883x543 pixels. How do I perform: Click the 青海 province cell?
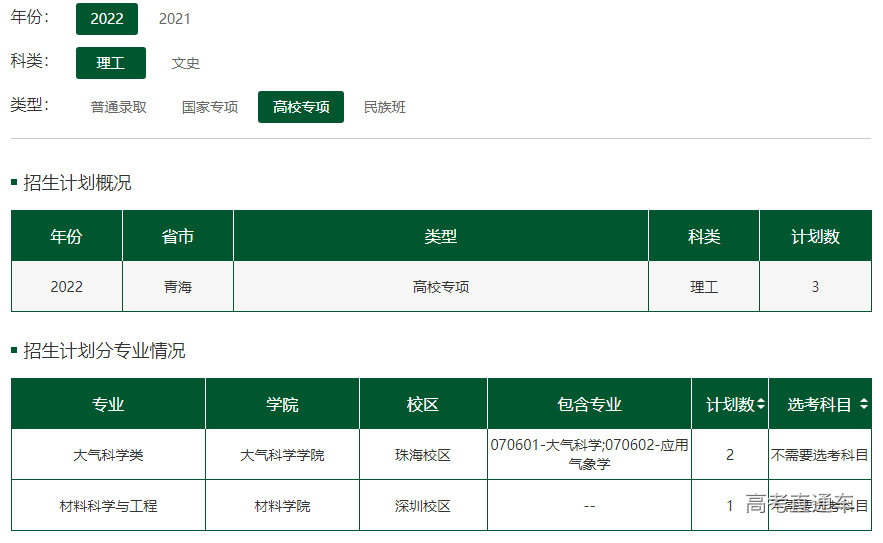pos(178,287)
